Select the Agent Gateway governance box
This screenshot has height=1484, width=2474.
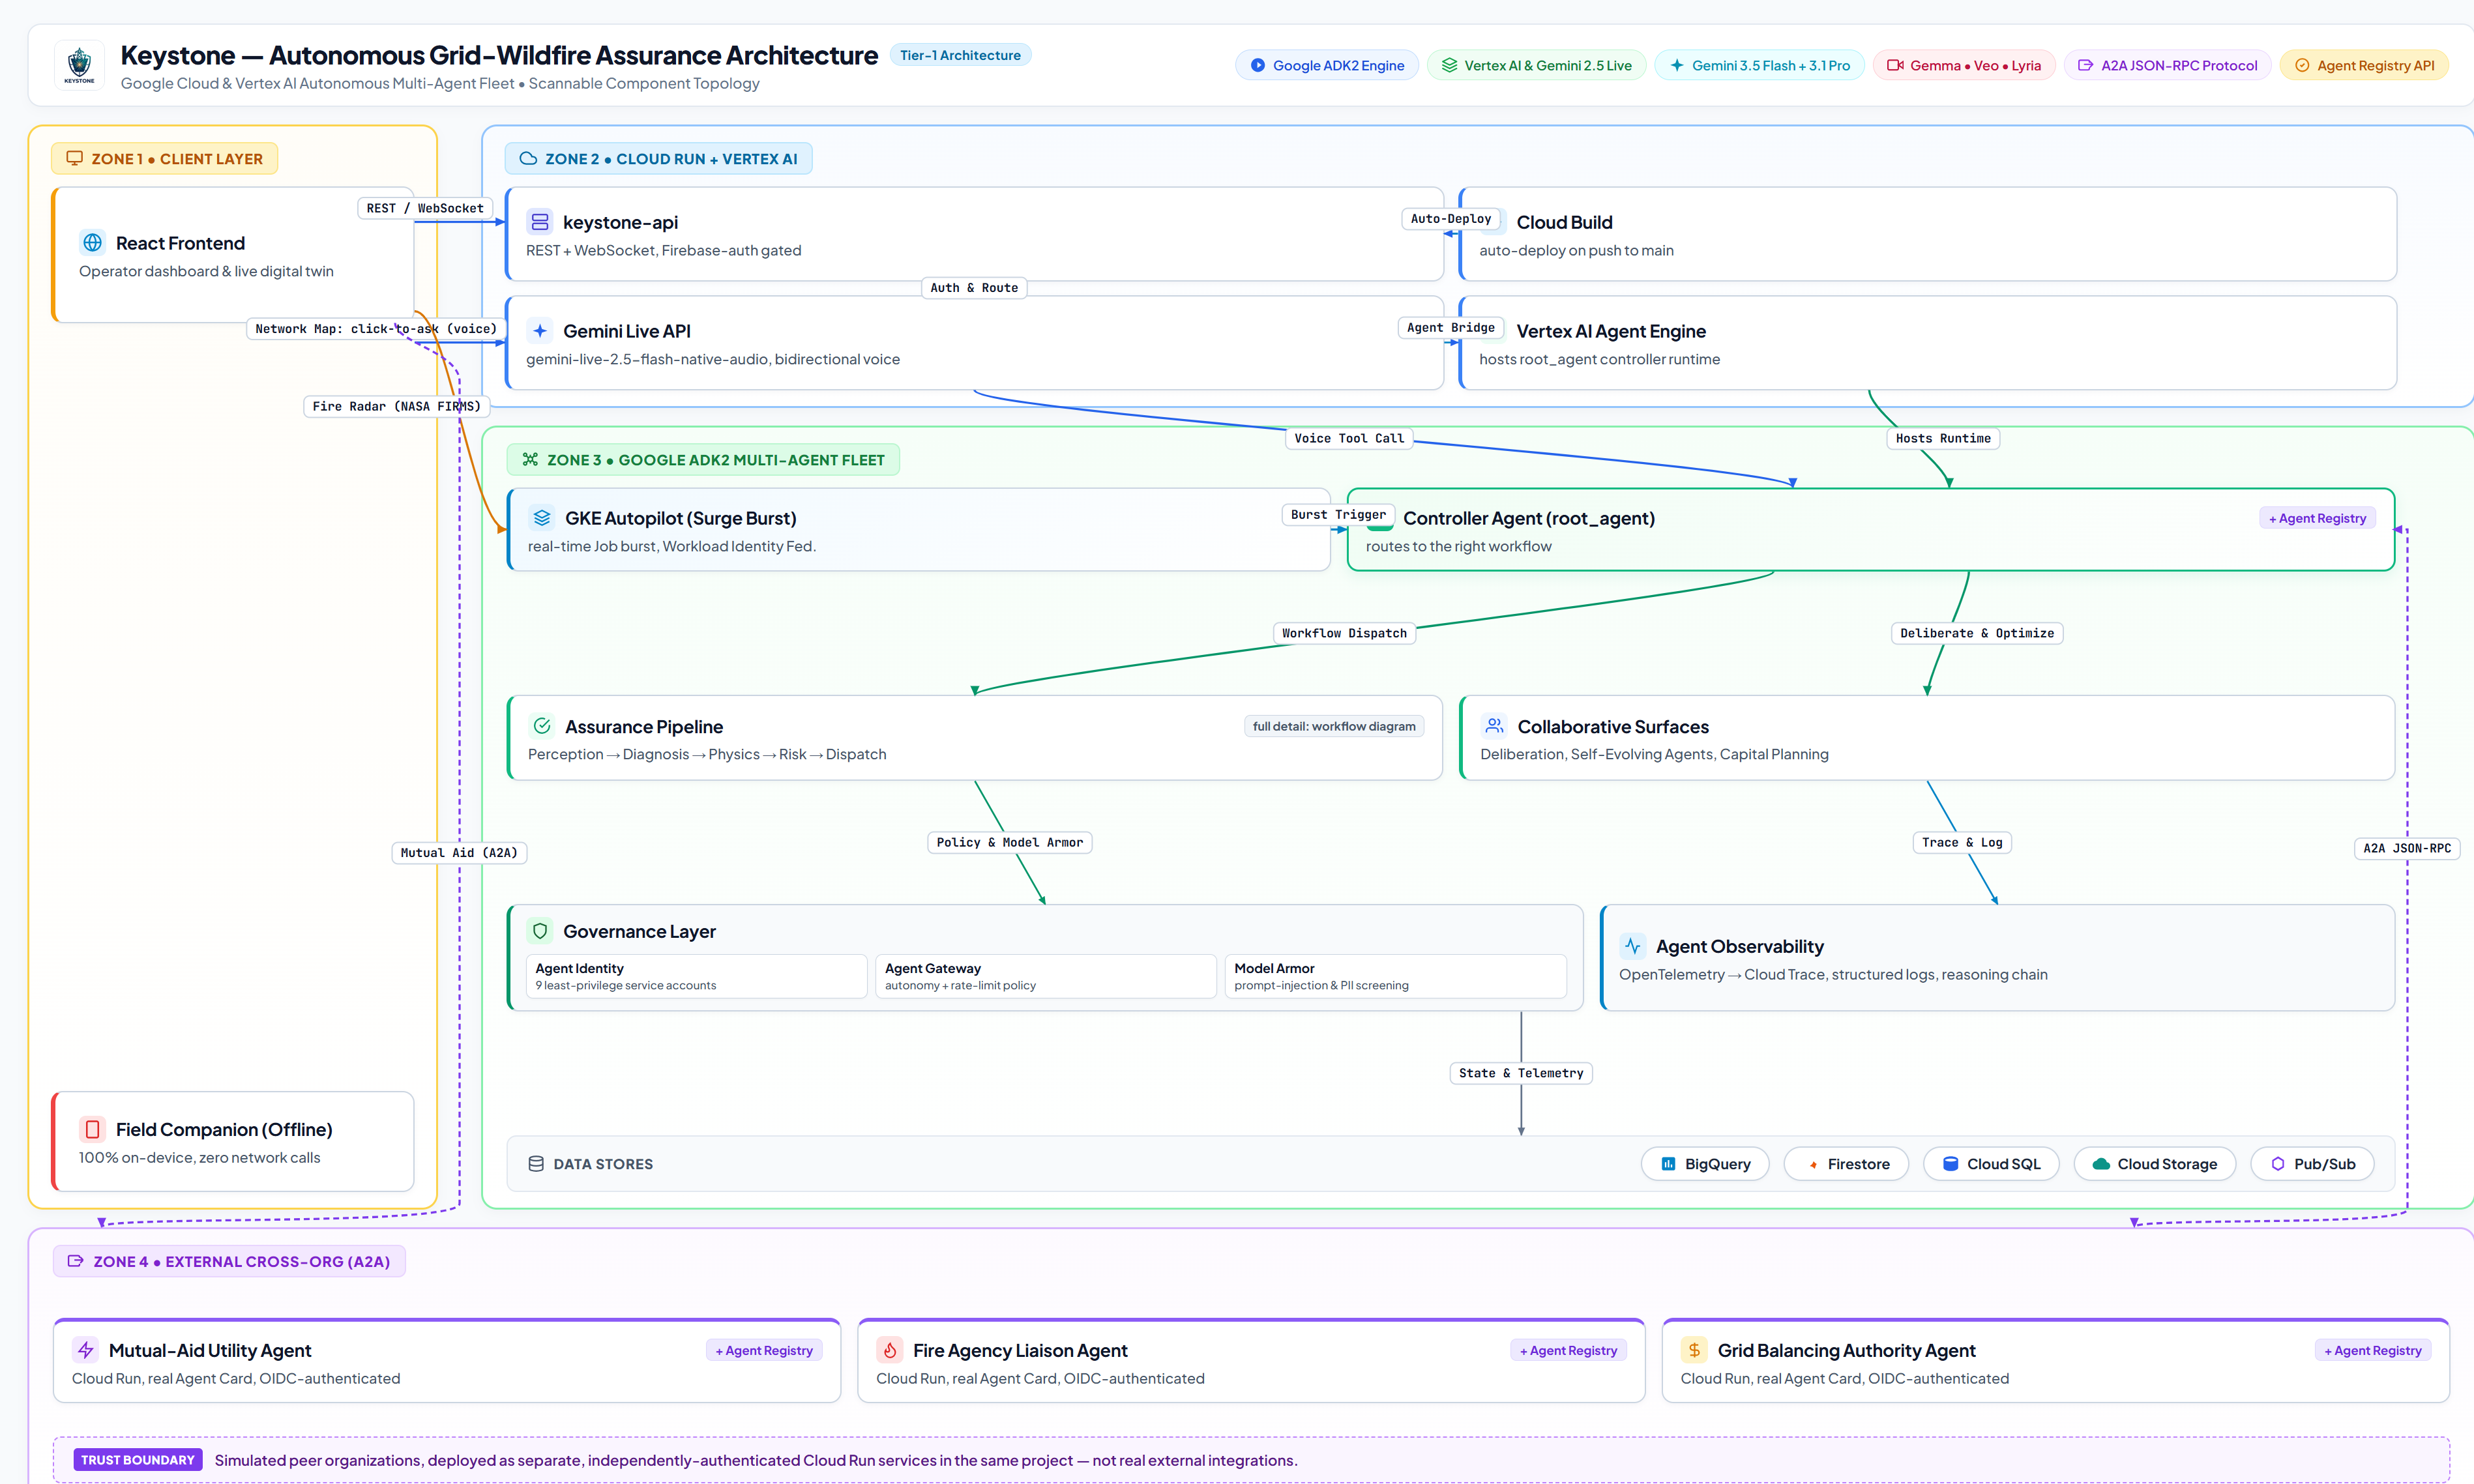pos(1046,976)
